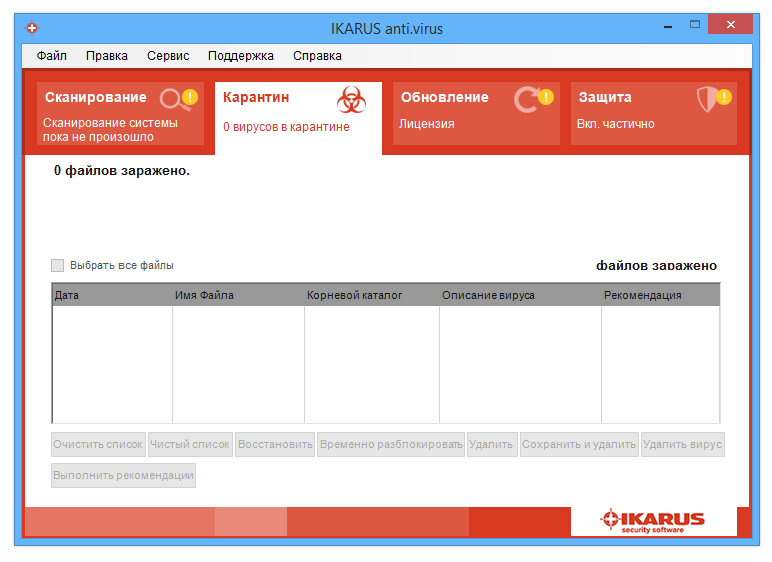This screenshot has width=772, height=562.
Task: Switch to the Обновление tab
Action: [x=476, y=114]
